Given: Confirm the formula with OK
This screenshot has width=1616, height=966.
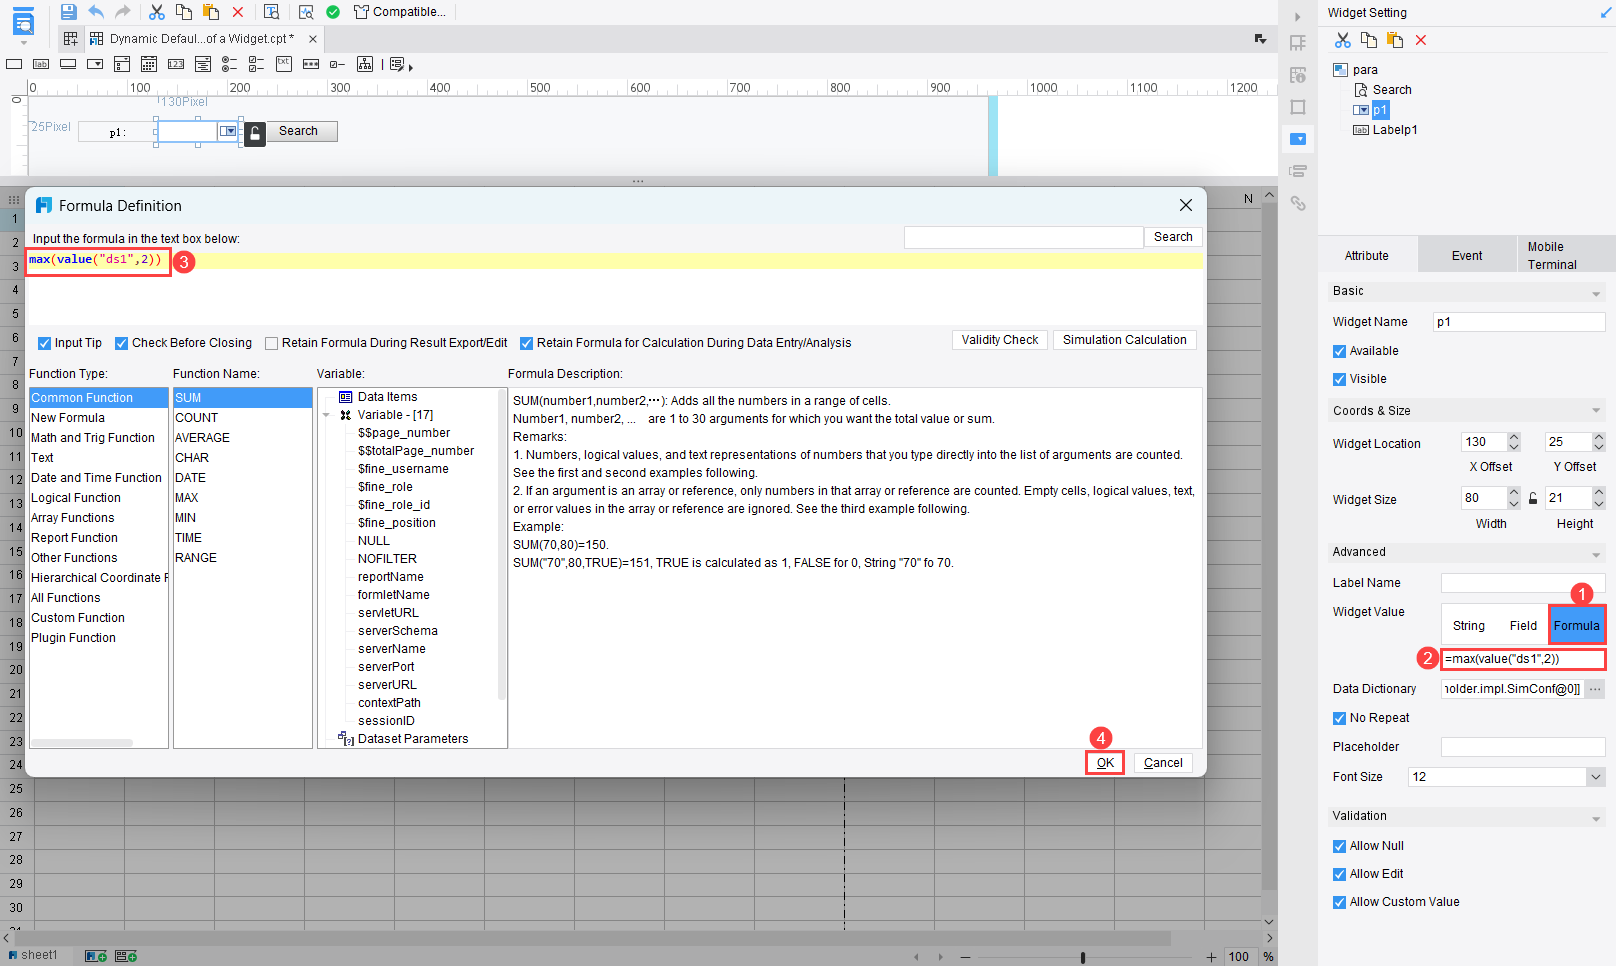Looking at the screenshot, I should 1105,763.
